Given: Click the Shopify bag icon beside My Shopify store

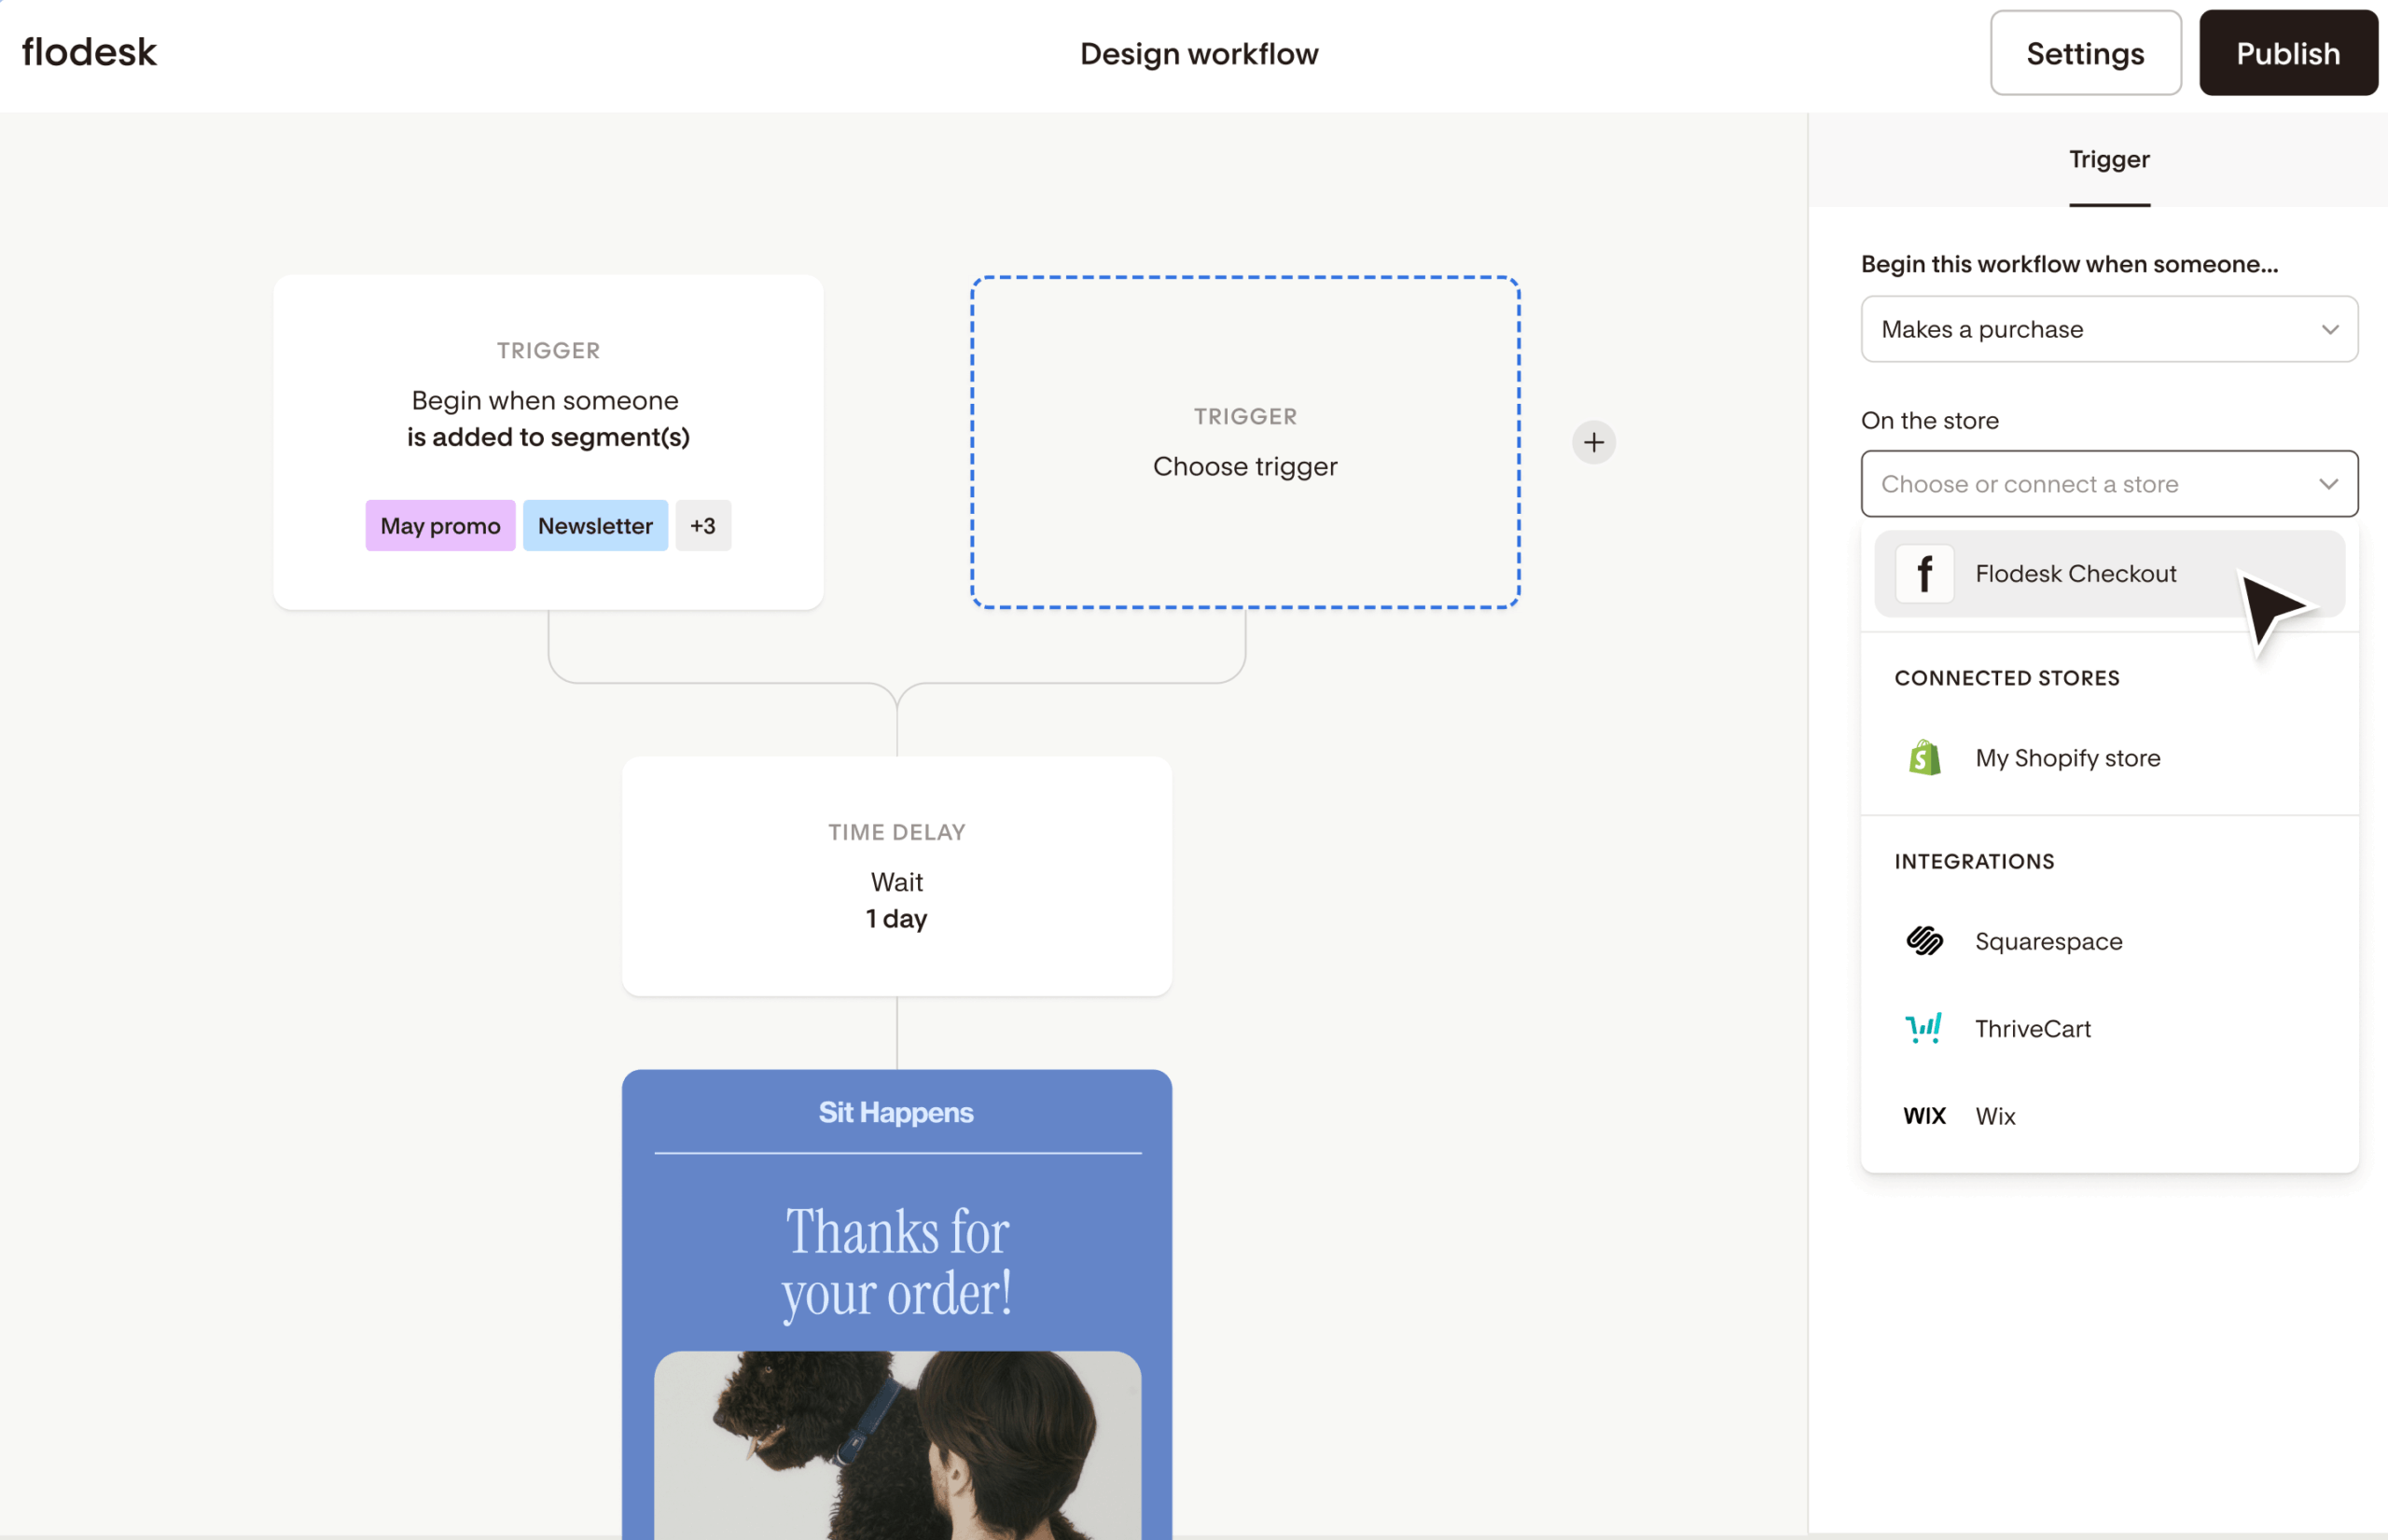Looking at the screenshot, I should (x=1924, y=757).
